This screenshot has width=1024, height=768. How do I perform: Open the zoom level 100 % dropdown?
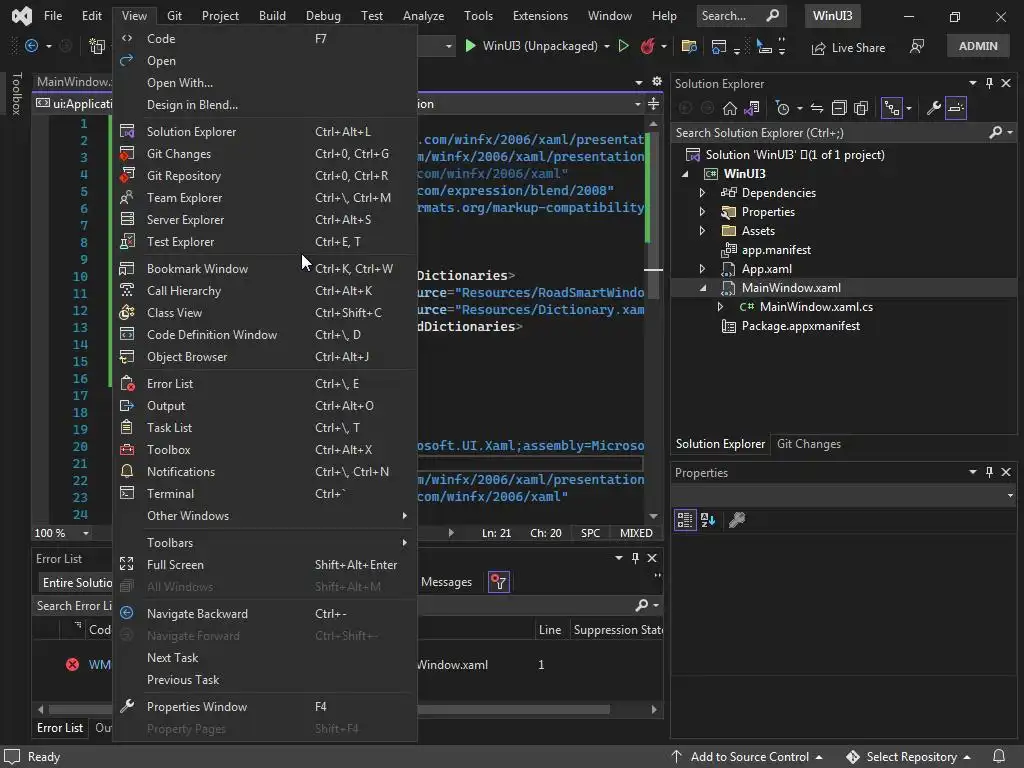tap(86, 534)
